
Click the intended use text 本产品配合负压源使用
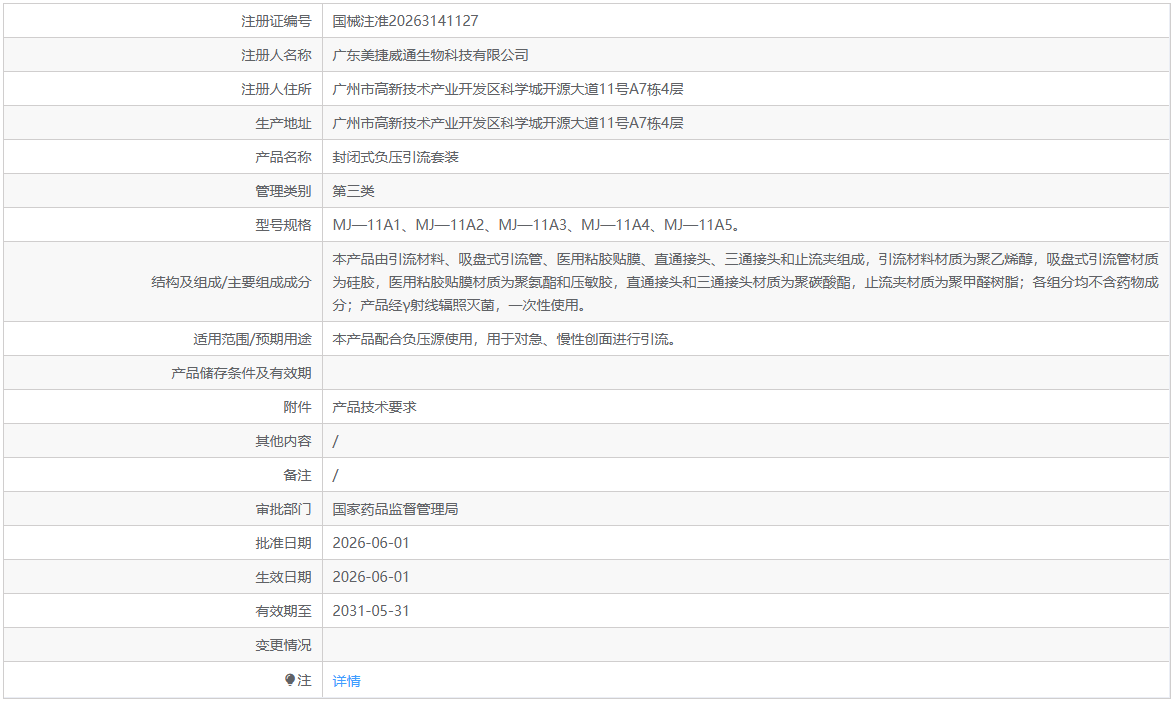[506, 339]
